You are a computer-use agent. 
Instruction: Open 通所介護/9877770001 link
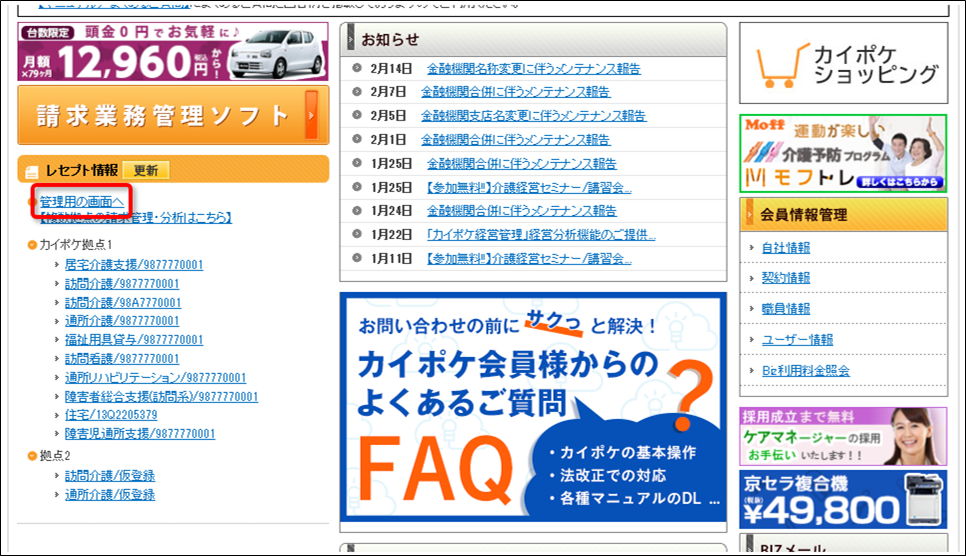coord(122,321)
